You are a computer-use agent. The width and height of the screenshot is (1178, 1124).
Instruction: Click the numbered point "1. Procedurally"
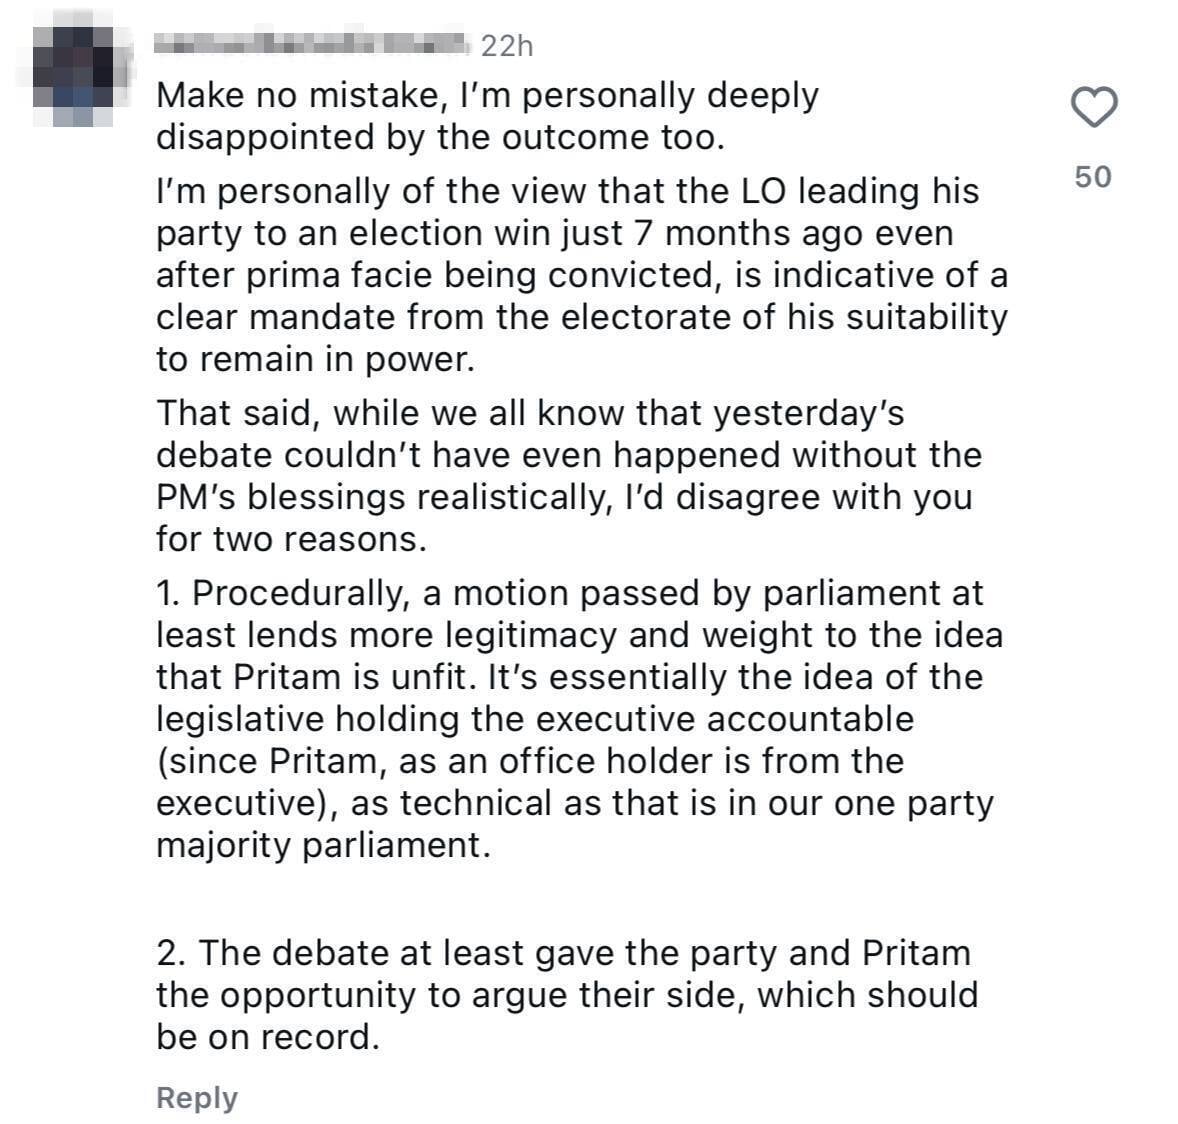(x=578, y=719)
